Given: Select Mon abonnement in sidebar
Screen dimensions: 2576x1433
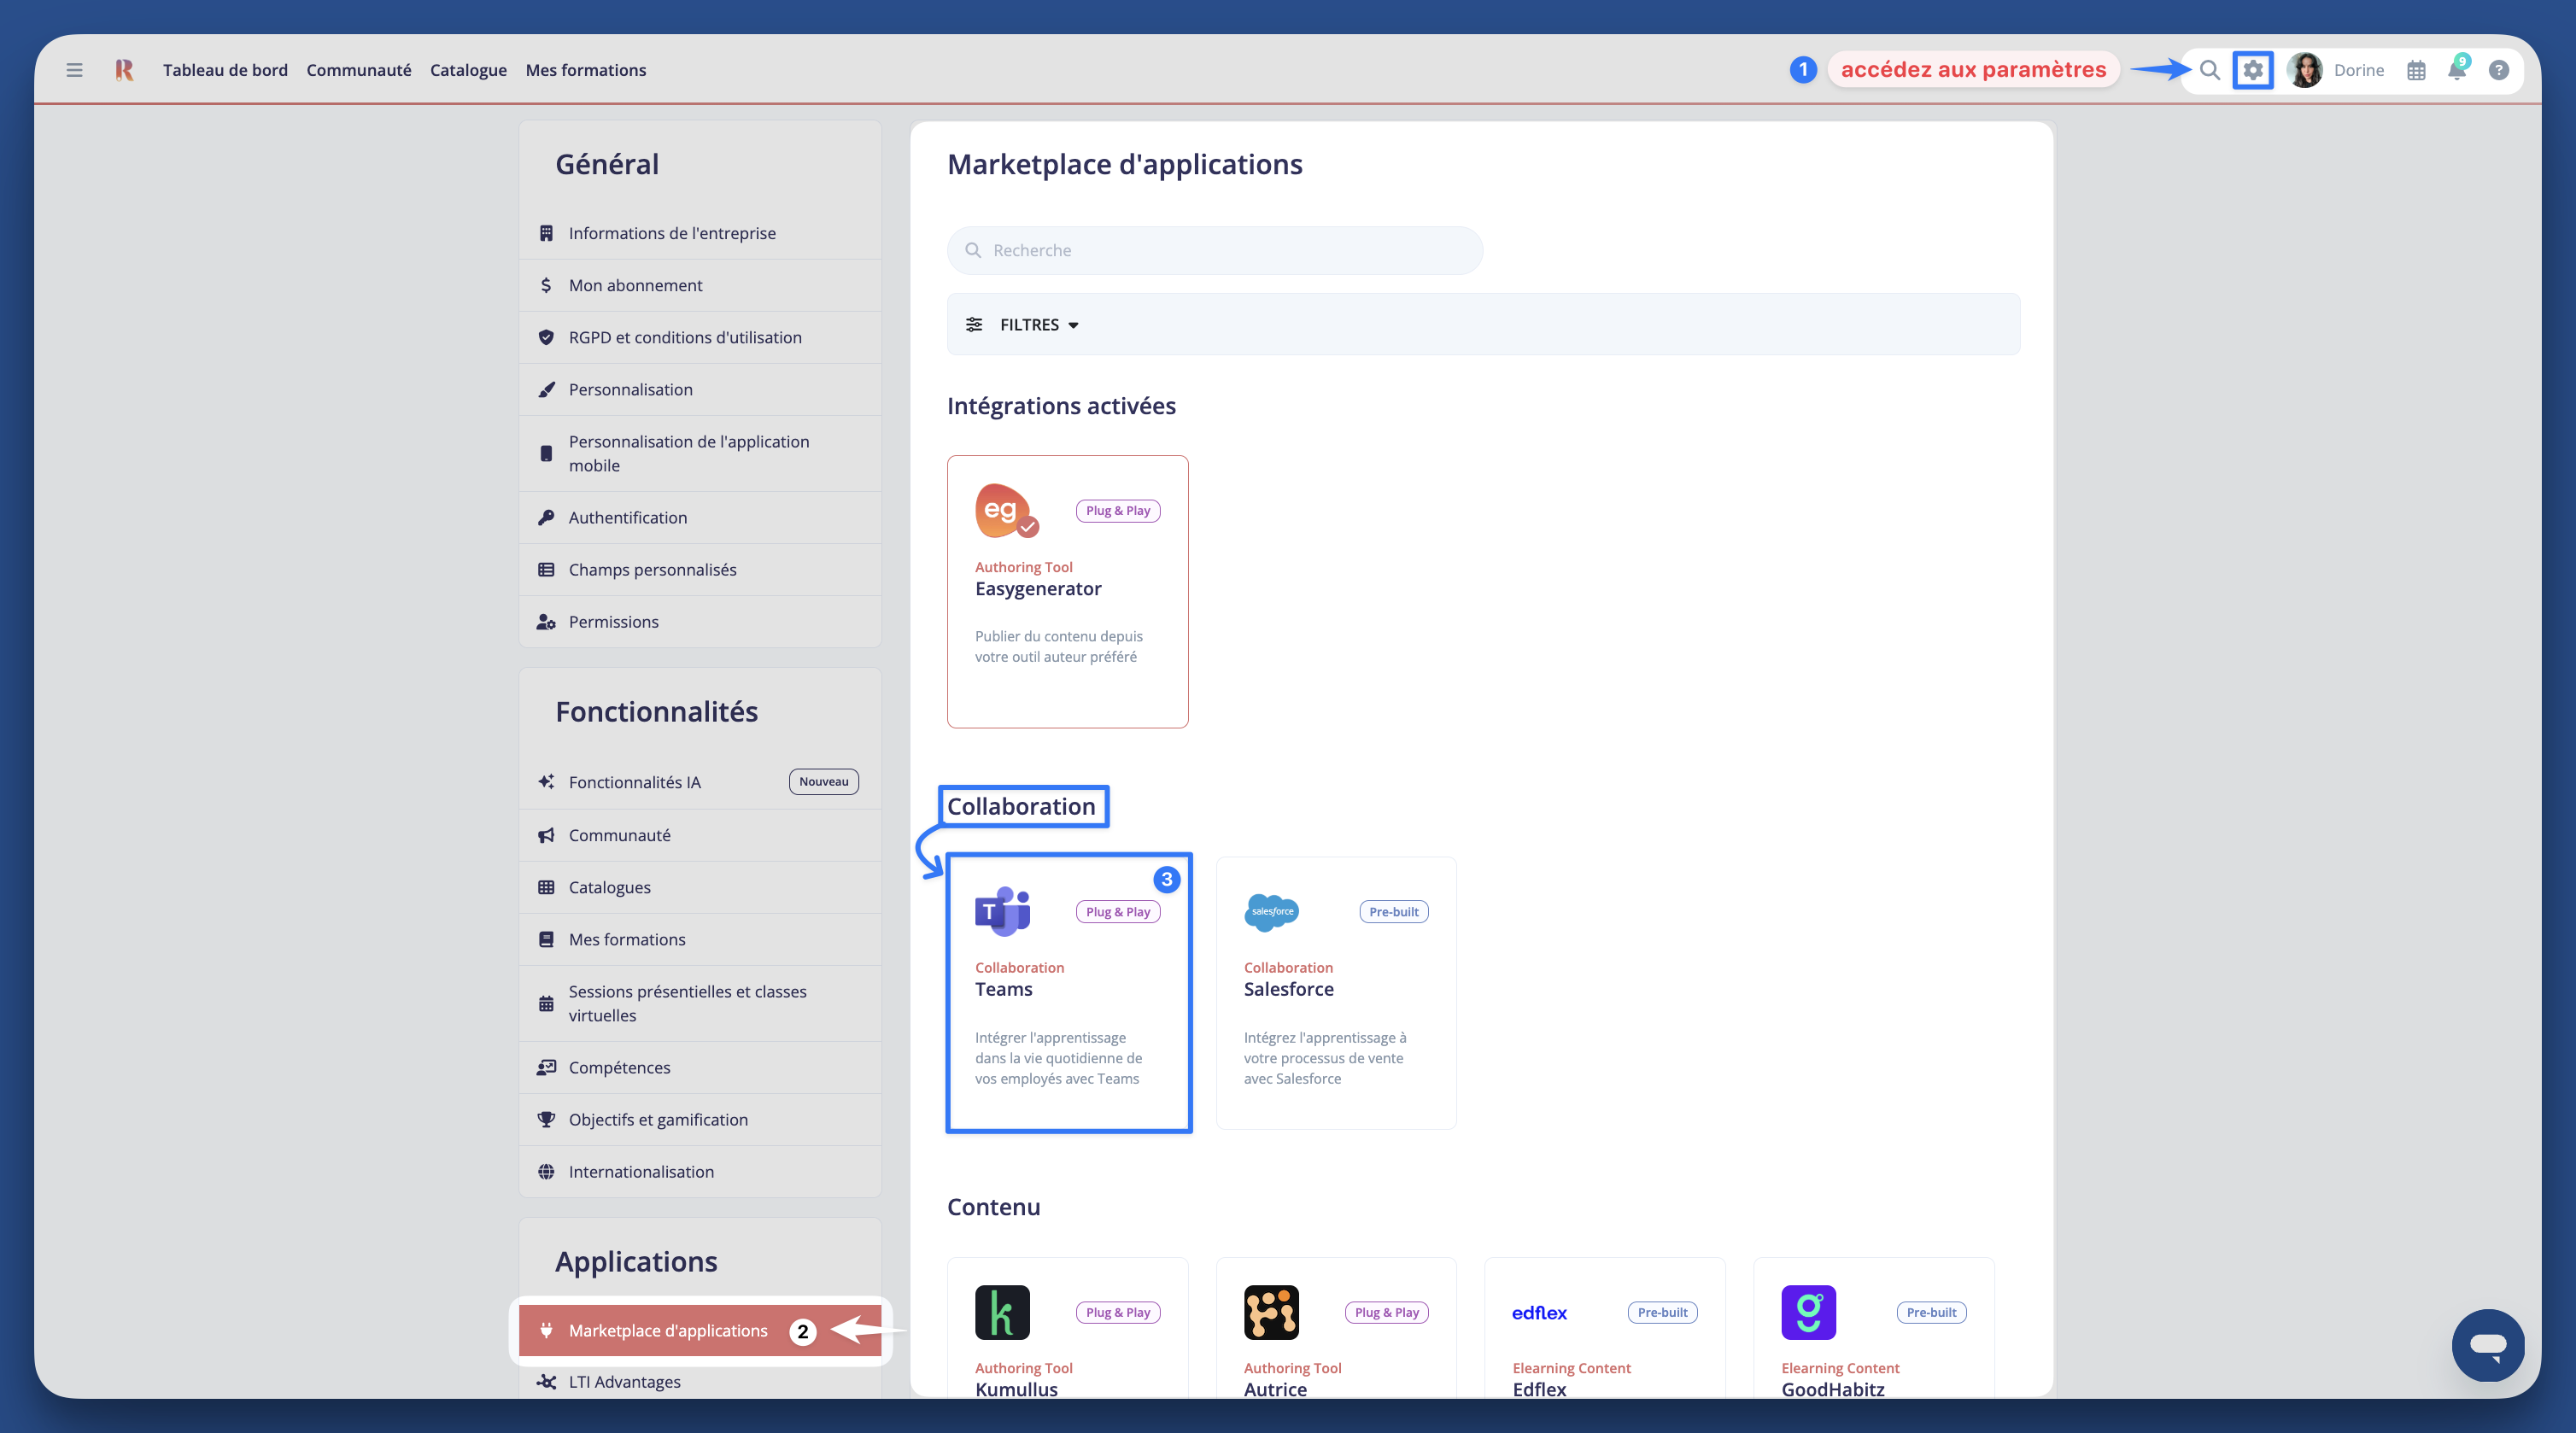Looking at the screenshot, I should (x=700, y=285).
